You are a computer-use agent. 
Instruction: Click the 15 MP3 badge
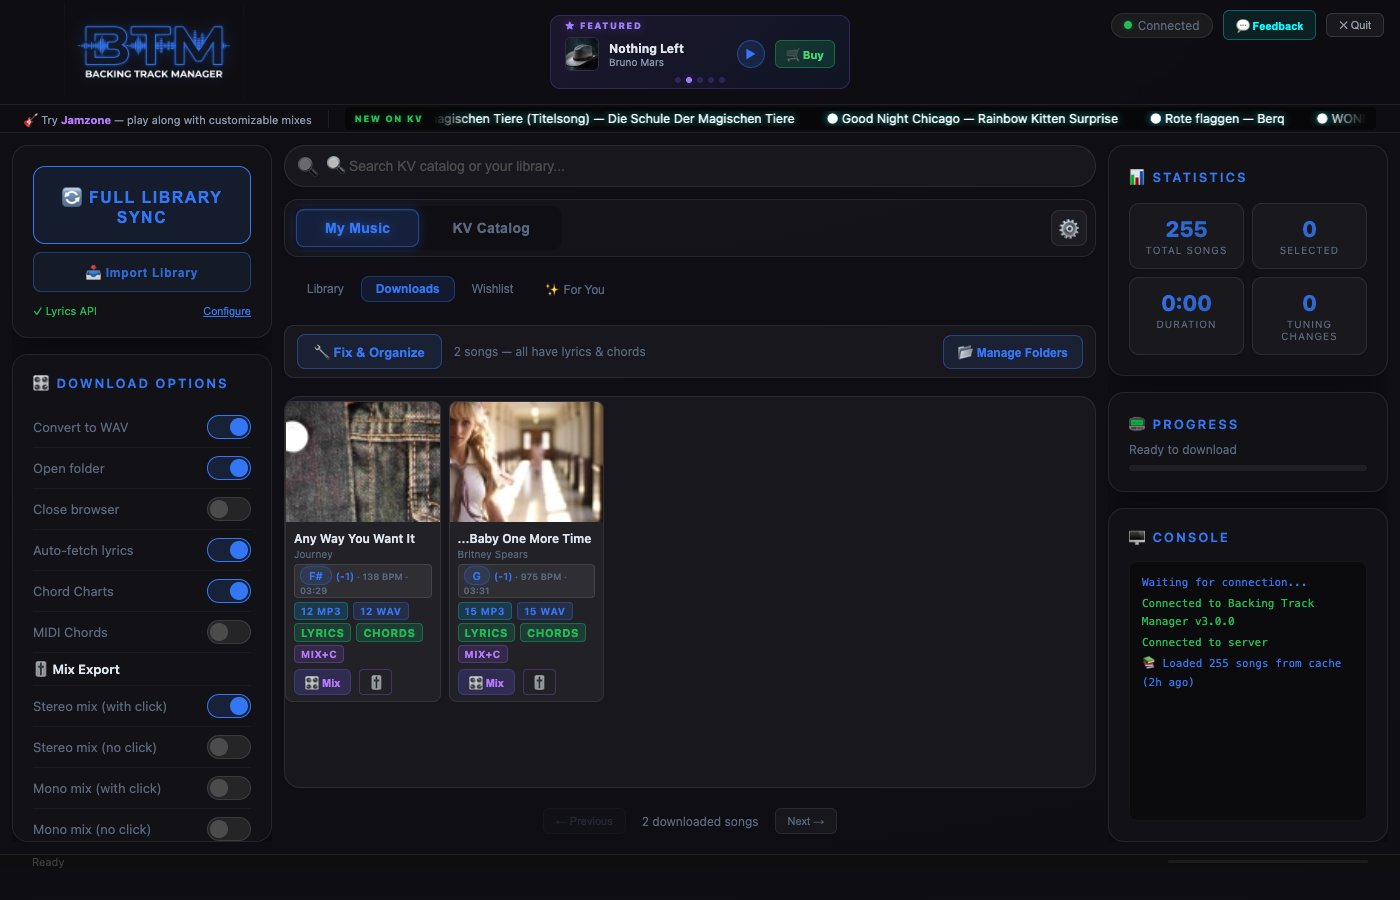click(x=485, y=611)
